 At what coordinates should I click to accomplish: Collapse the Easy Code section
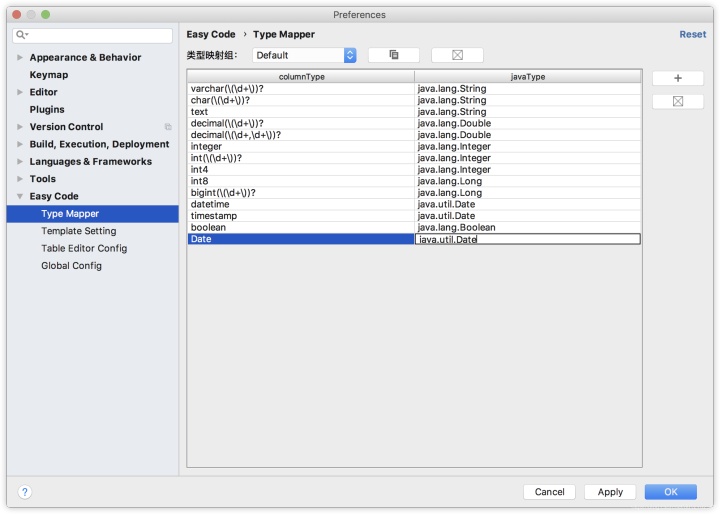[20, 196]
